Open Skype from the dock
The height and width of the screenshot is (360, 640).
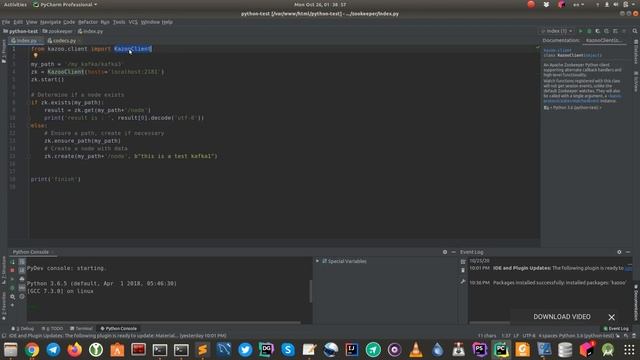pyautogui.click(x=288, y=350)
